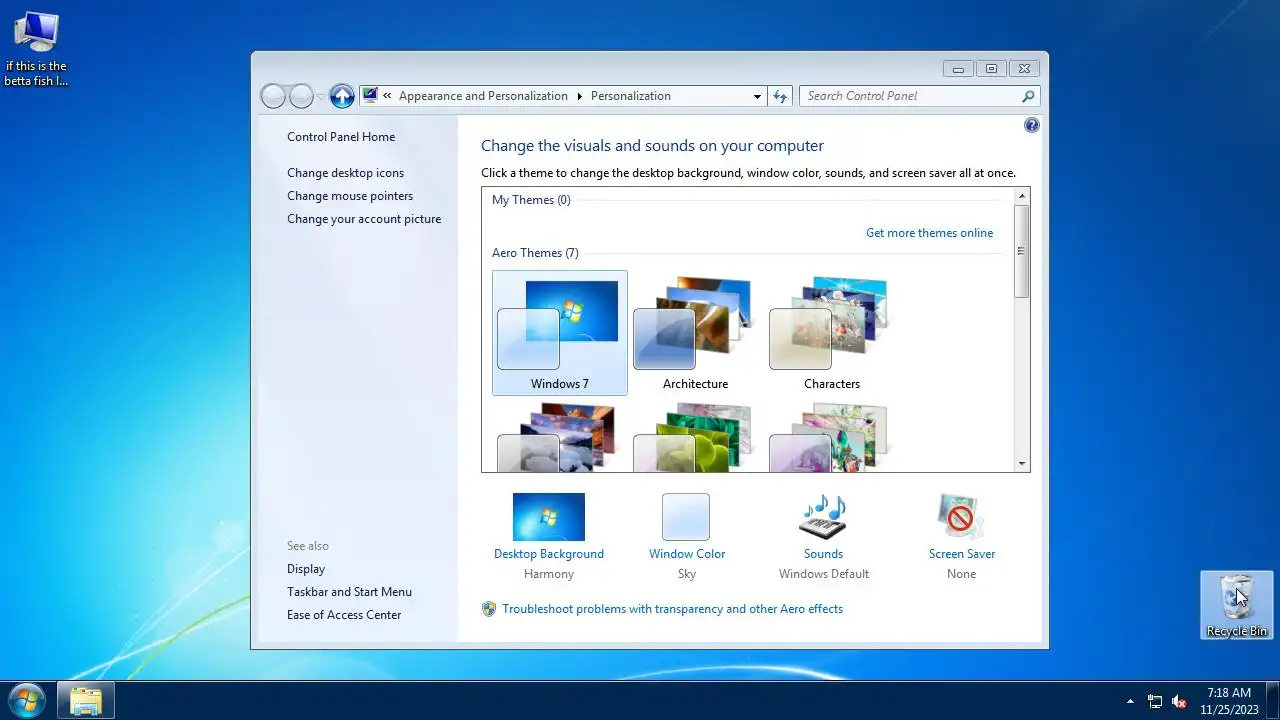This screenshot has width=1280, height=720.
Task: Open Change mouse pointers link
Action: point(350,196)
